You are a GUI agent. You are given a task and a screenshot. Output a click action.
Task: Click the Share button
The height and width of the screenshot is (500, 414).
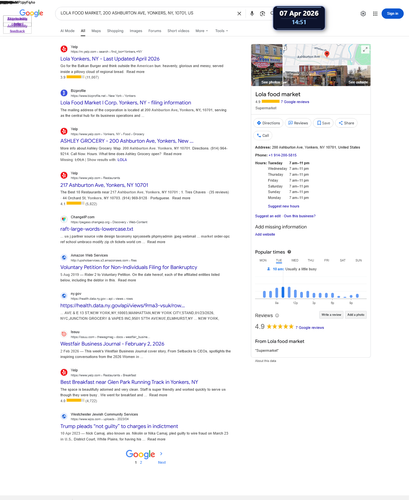[346, 123]
